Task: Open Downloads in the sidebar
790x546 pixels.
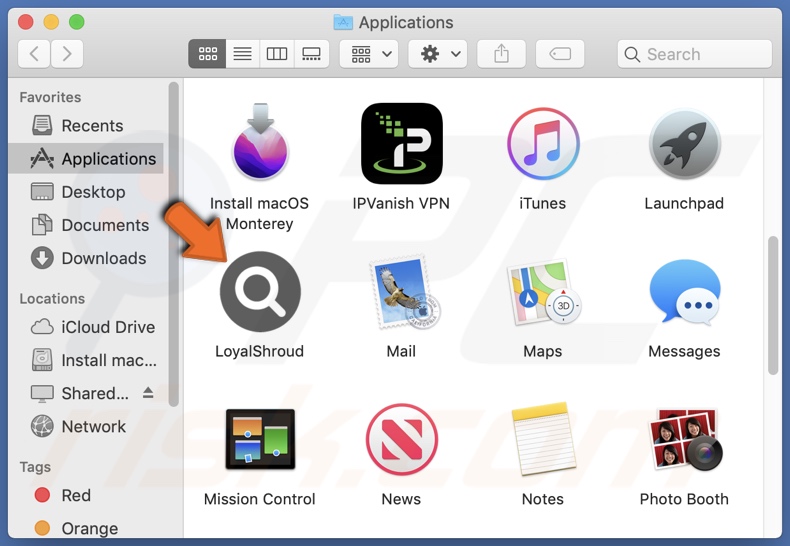Action: pos(86,258)
